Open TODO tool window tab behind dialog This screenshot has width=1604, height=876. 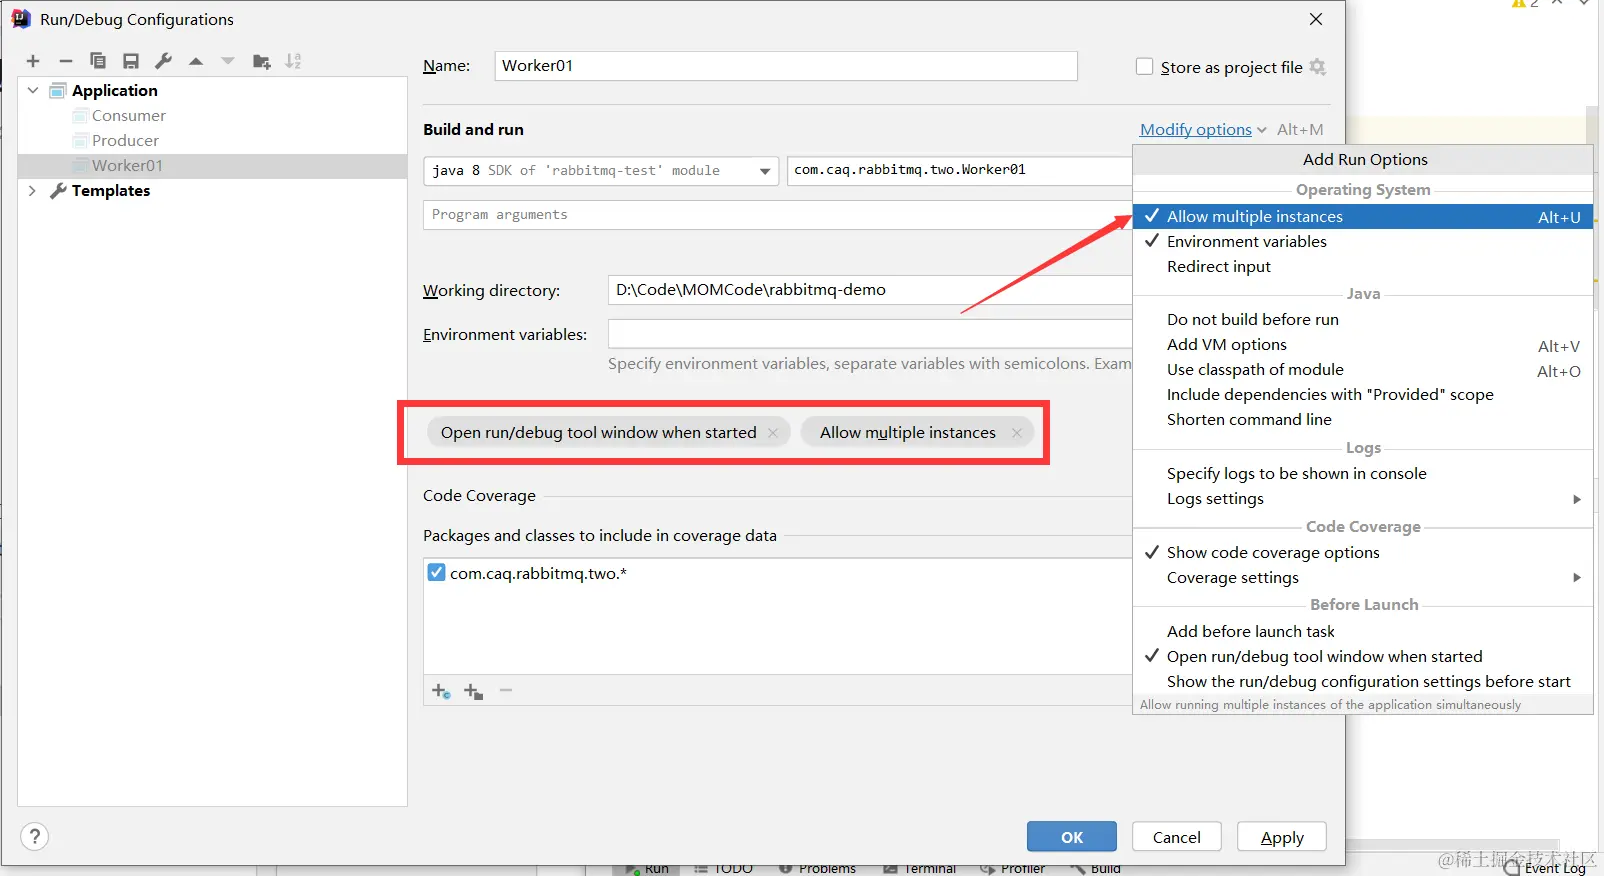click(x=724, y=868)
